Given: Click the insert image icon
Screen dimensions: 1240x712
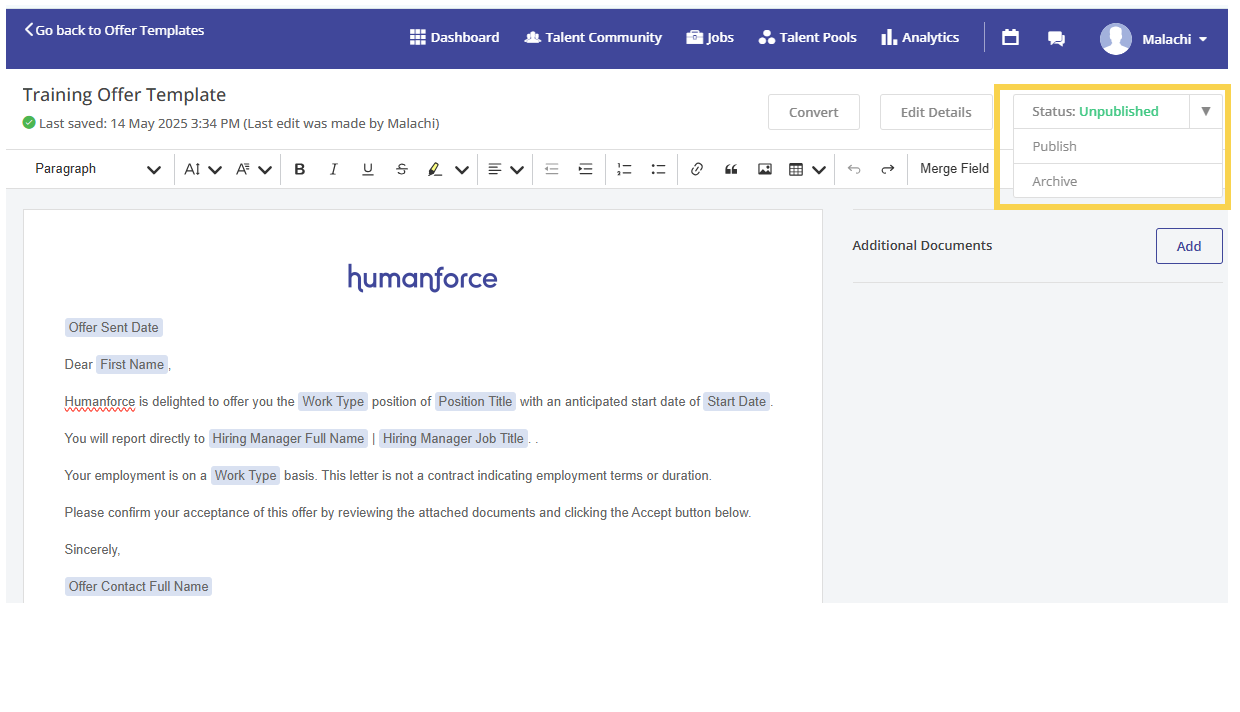Looking at the screenshot, I should point(765,169).
